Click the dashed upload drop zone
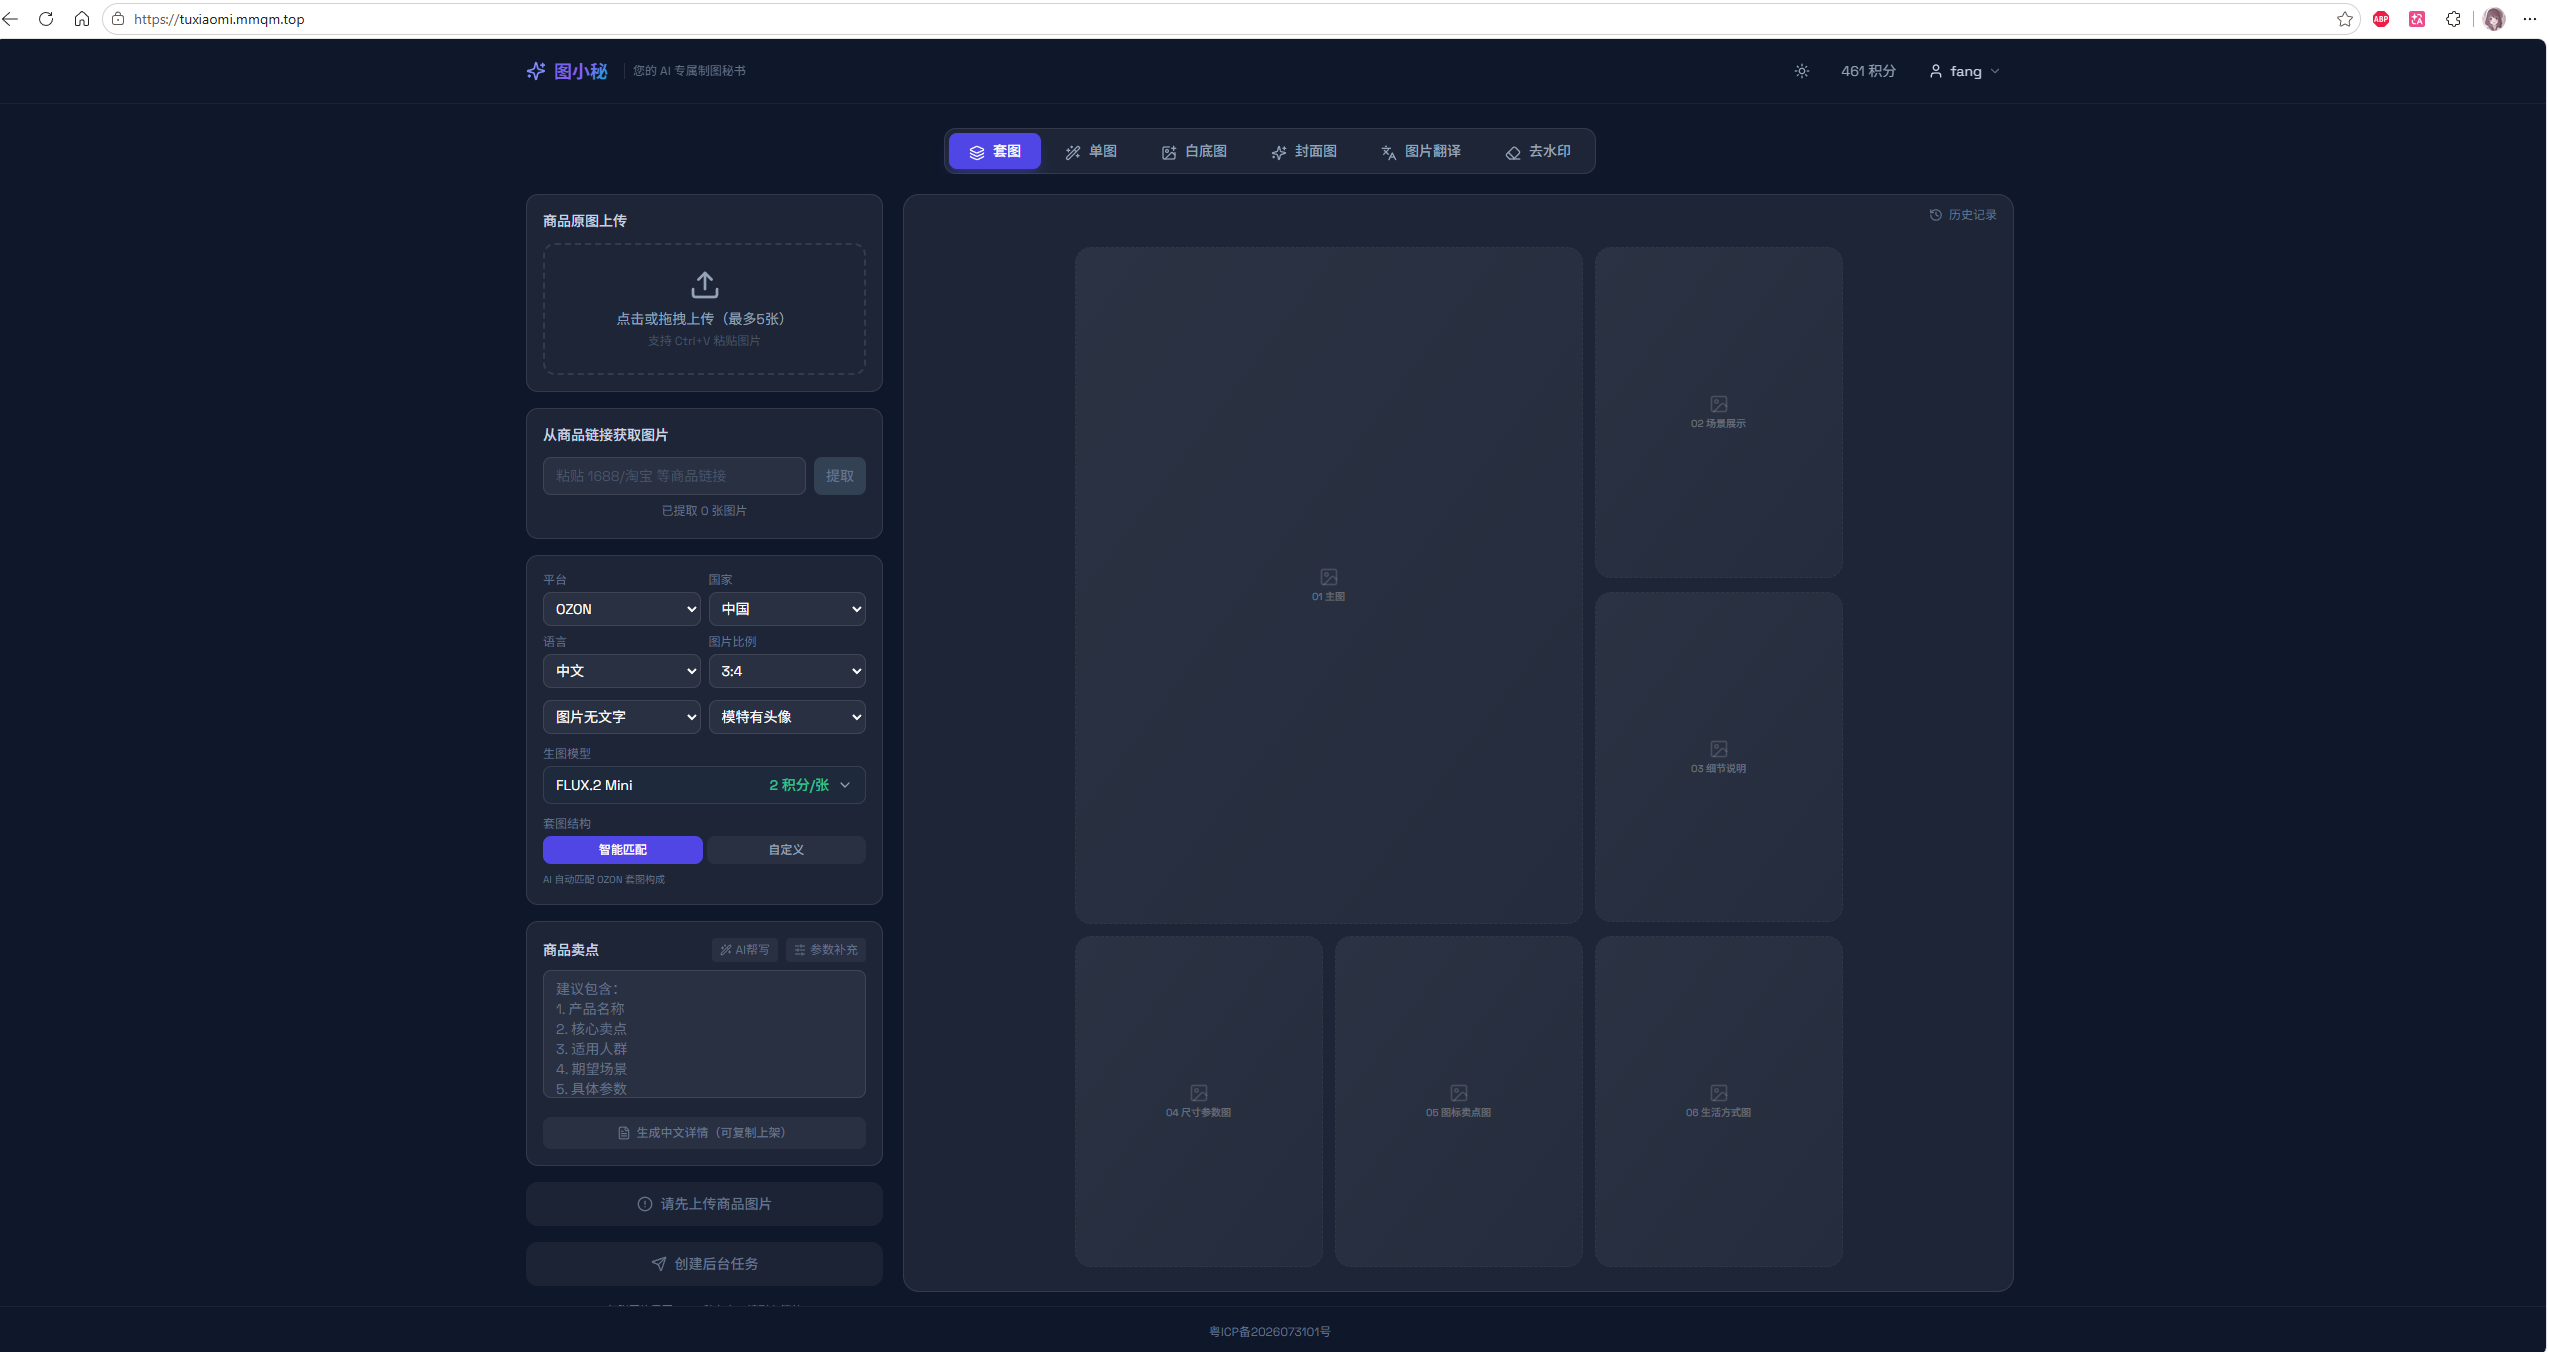The width and height of the screenshot is (2549, 1352). pos(704,309)
